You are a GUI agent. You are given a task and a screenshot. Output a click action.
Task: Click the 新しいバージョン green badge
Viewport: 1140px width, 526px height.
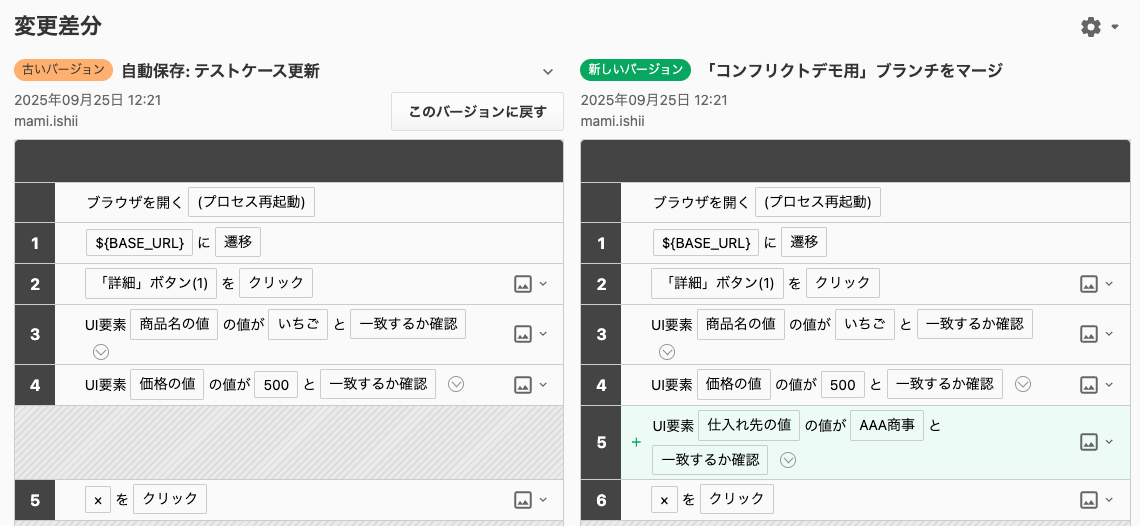(x=635, y=70)
